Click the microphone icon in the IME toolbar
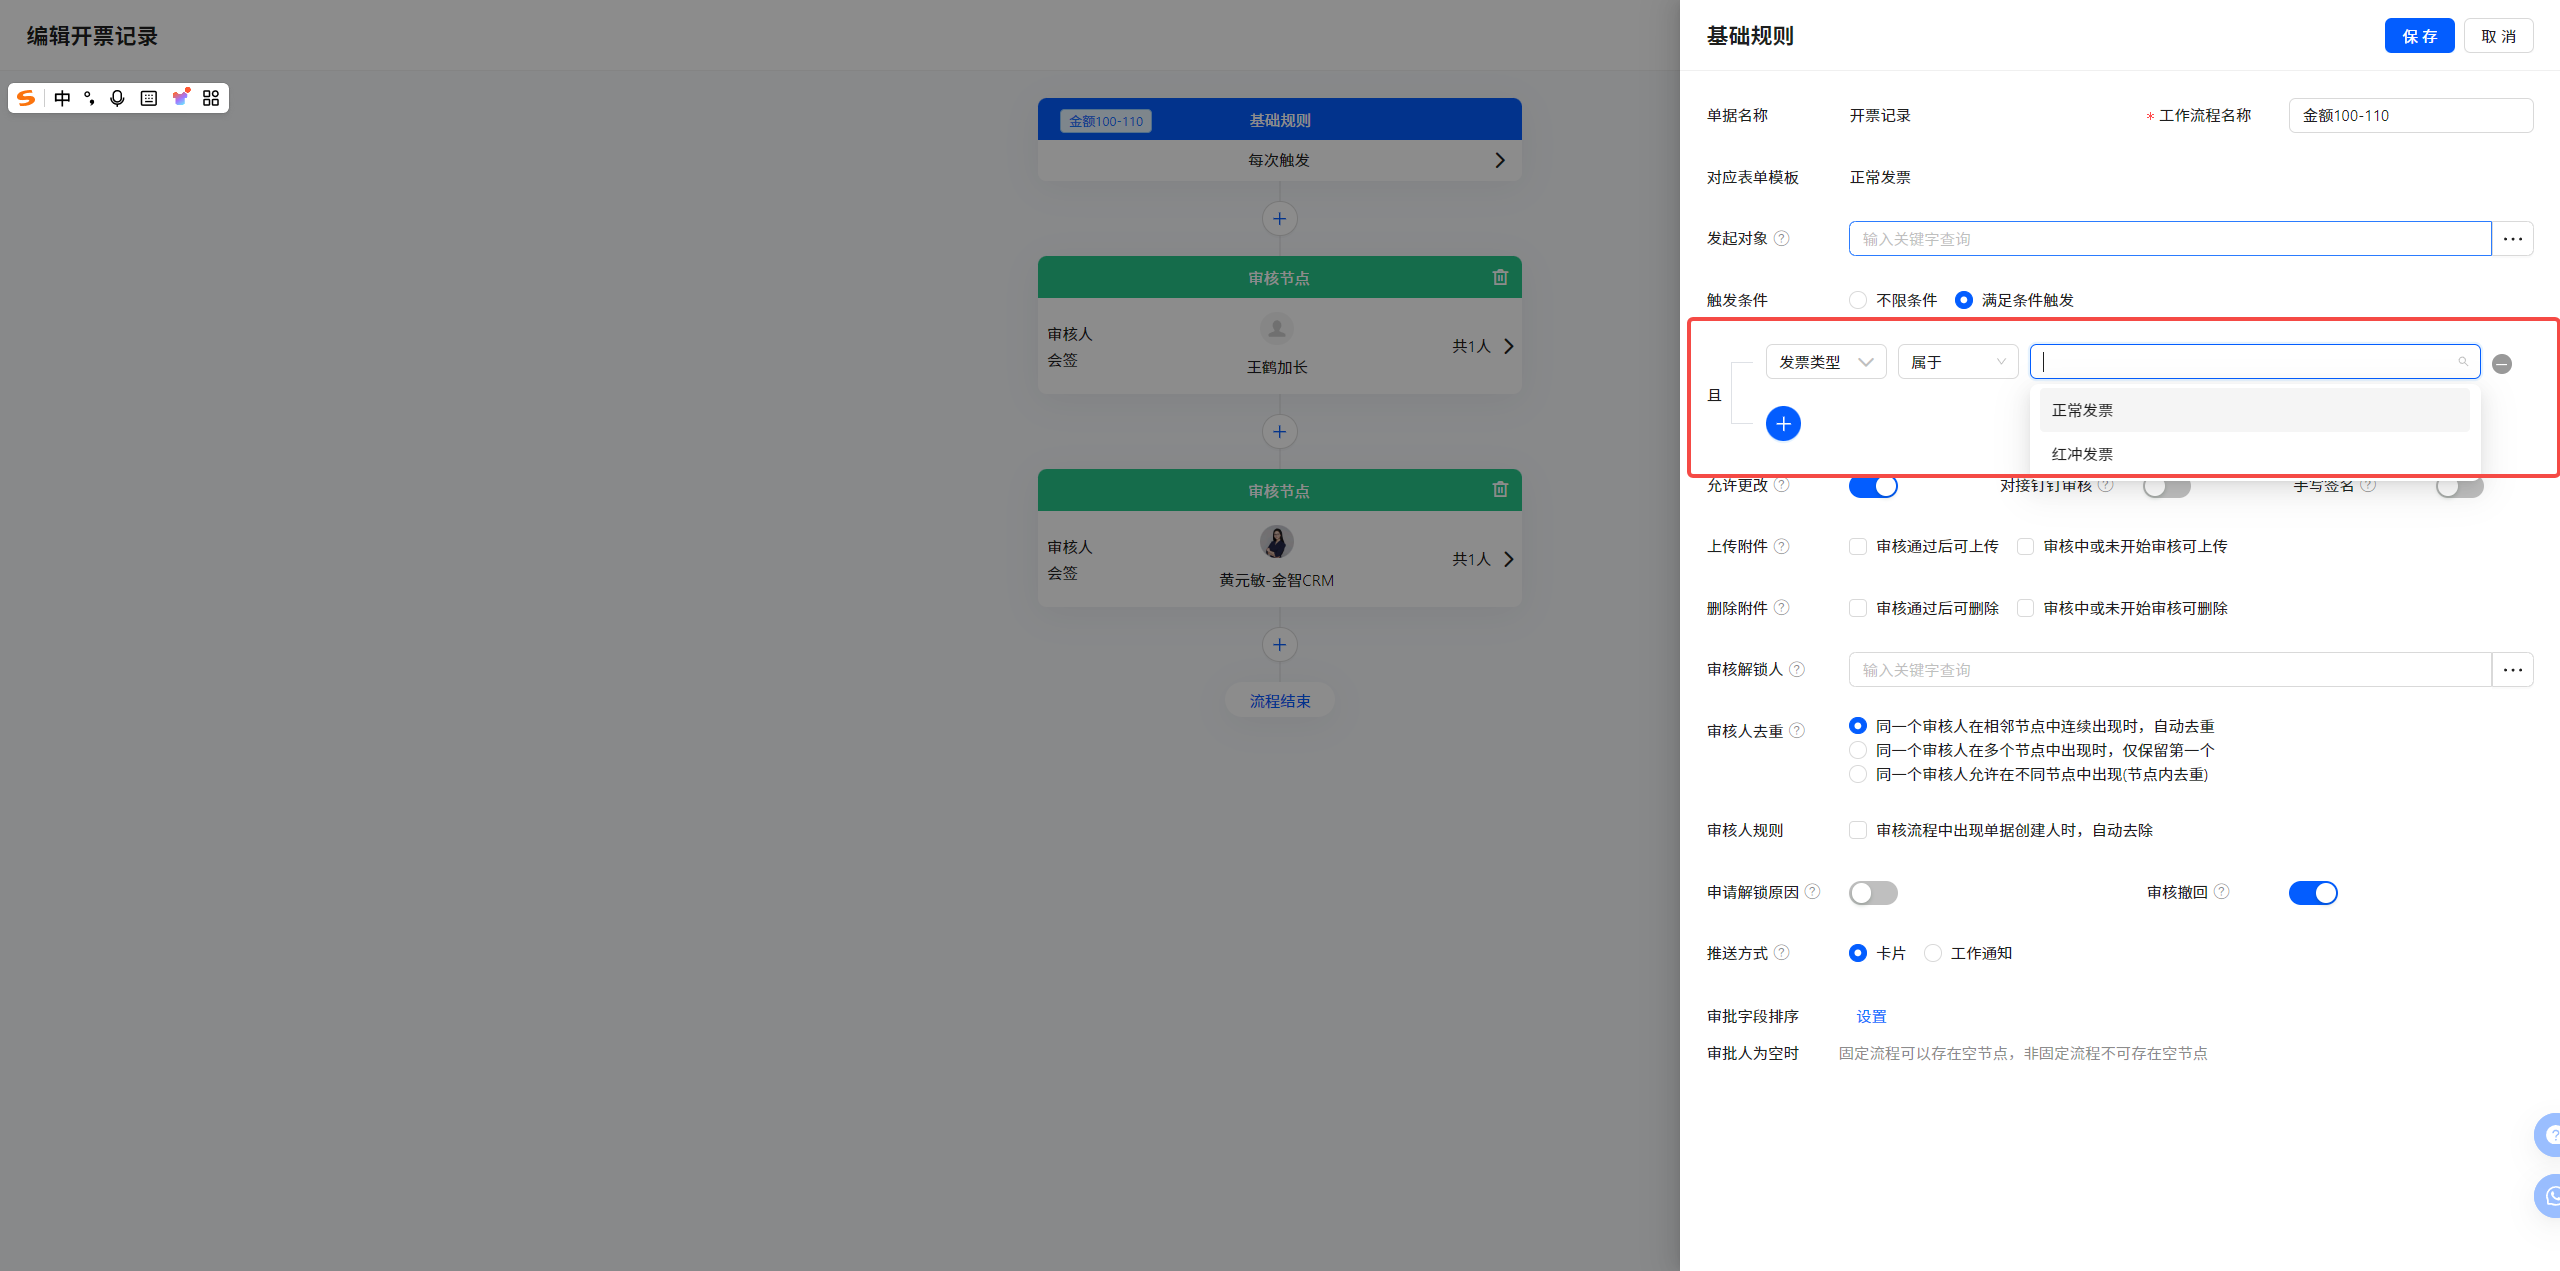Image resolution: width=2560 pixels, height=1271 pixels. pos(118,98)
